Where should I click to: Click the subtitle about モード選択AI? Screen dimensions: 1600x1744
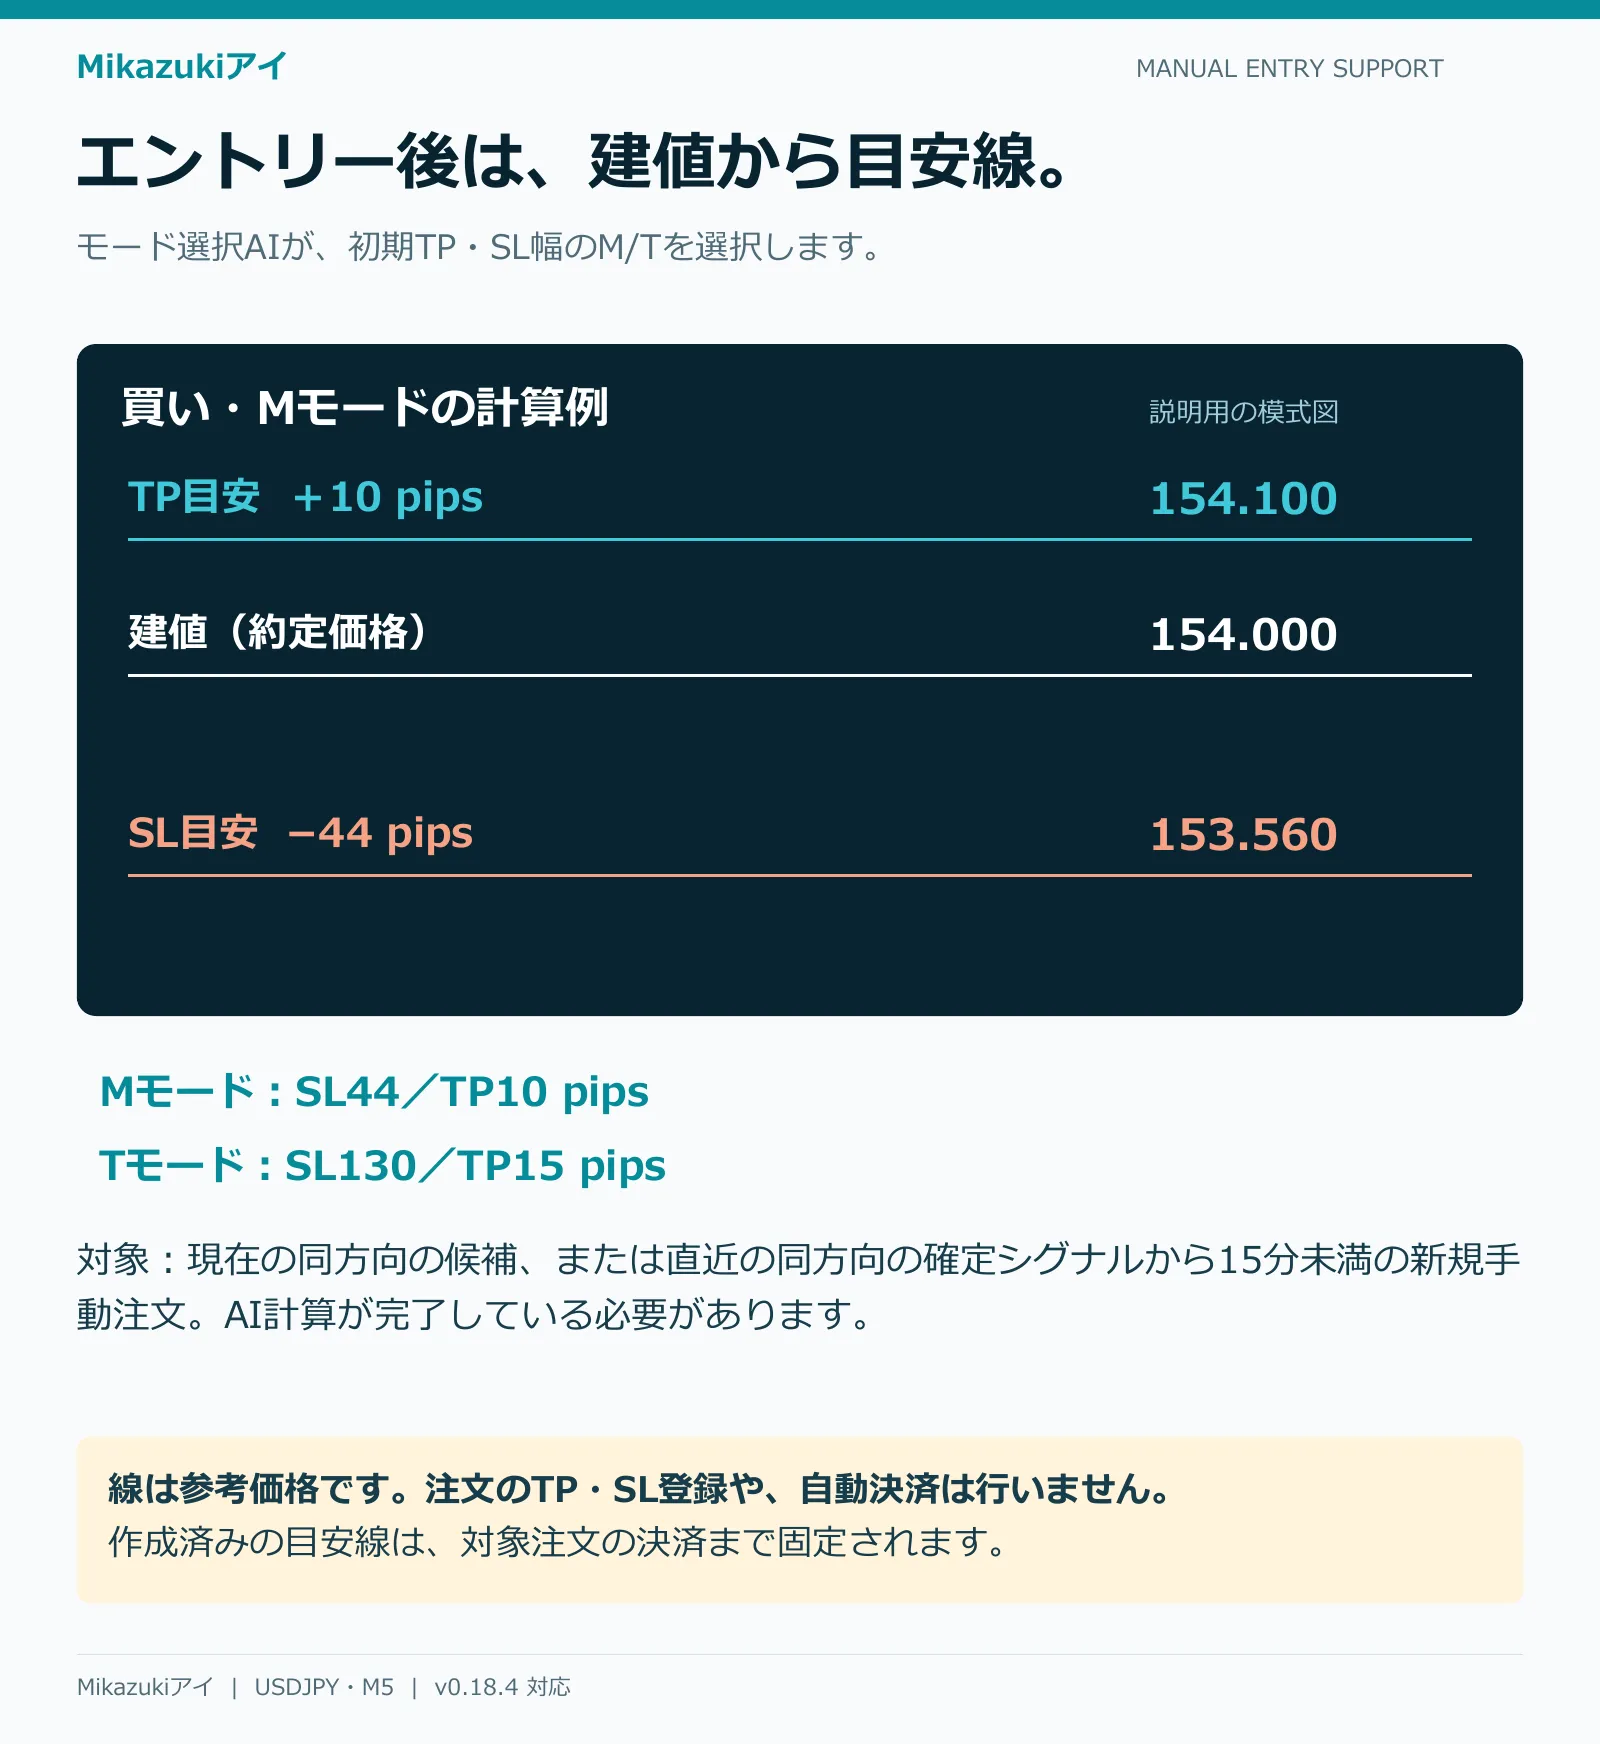480,246
